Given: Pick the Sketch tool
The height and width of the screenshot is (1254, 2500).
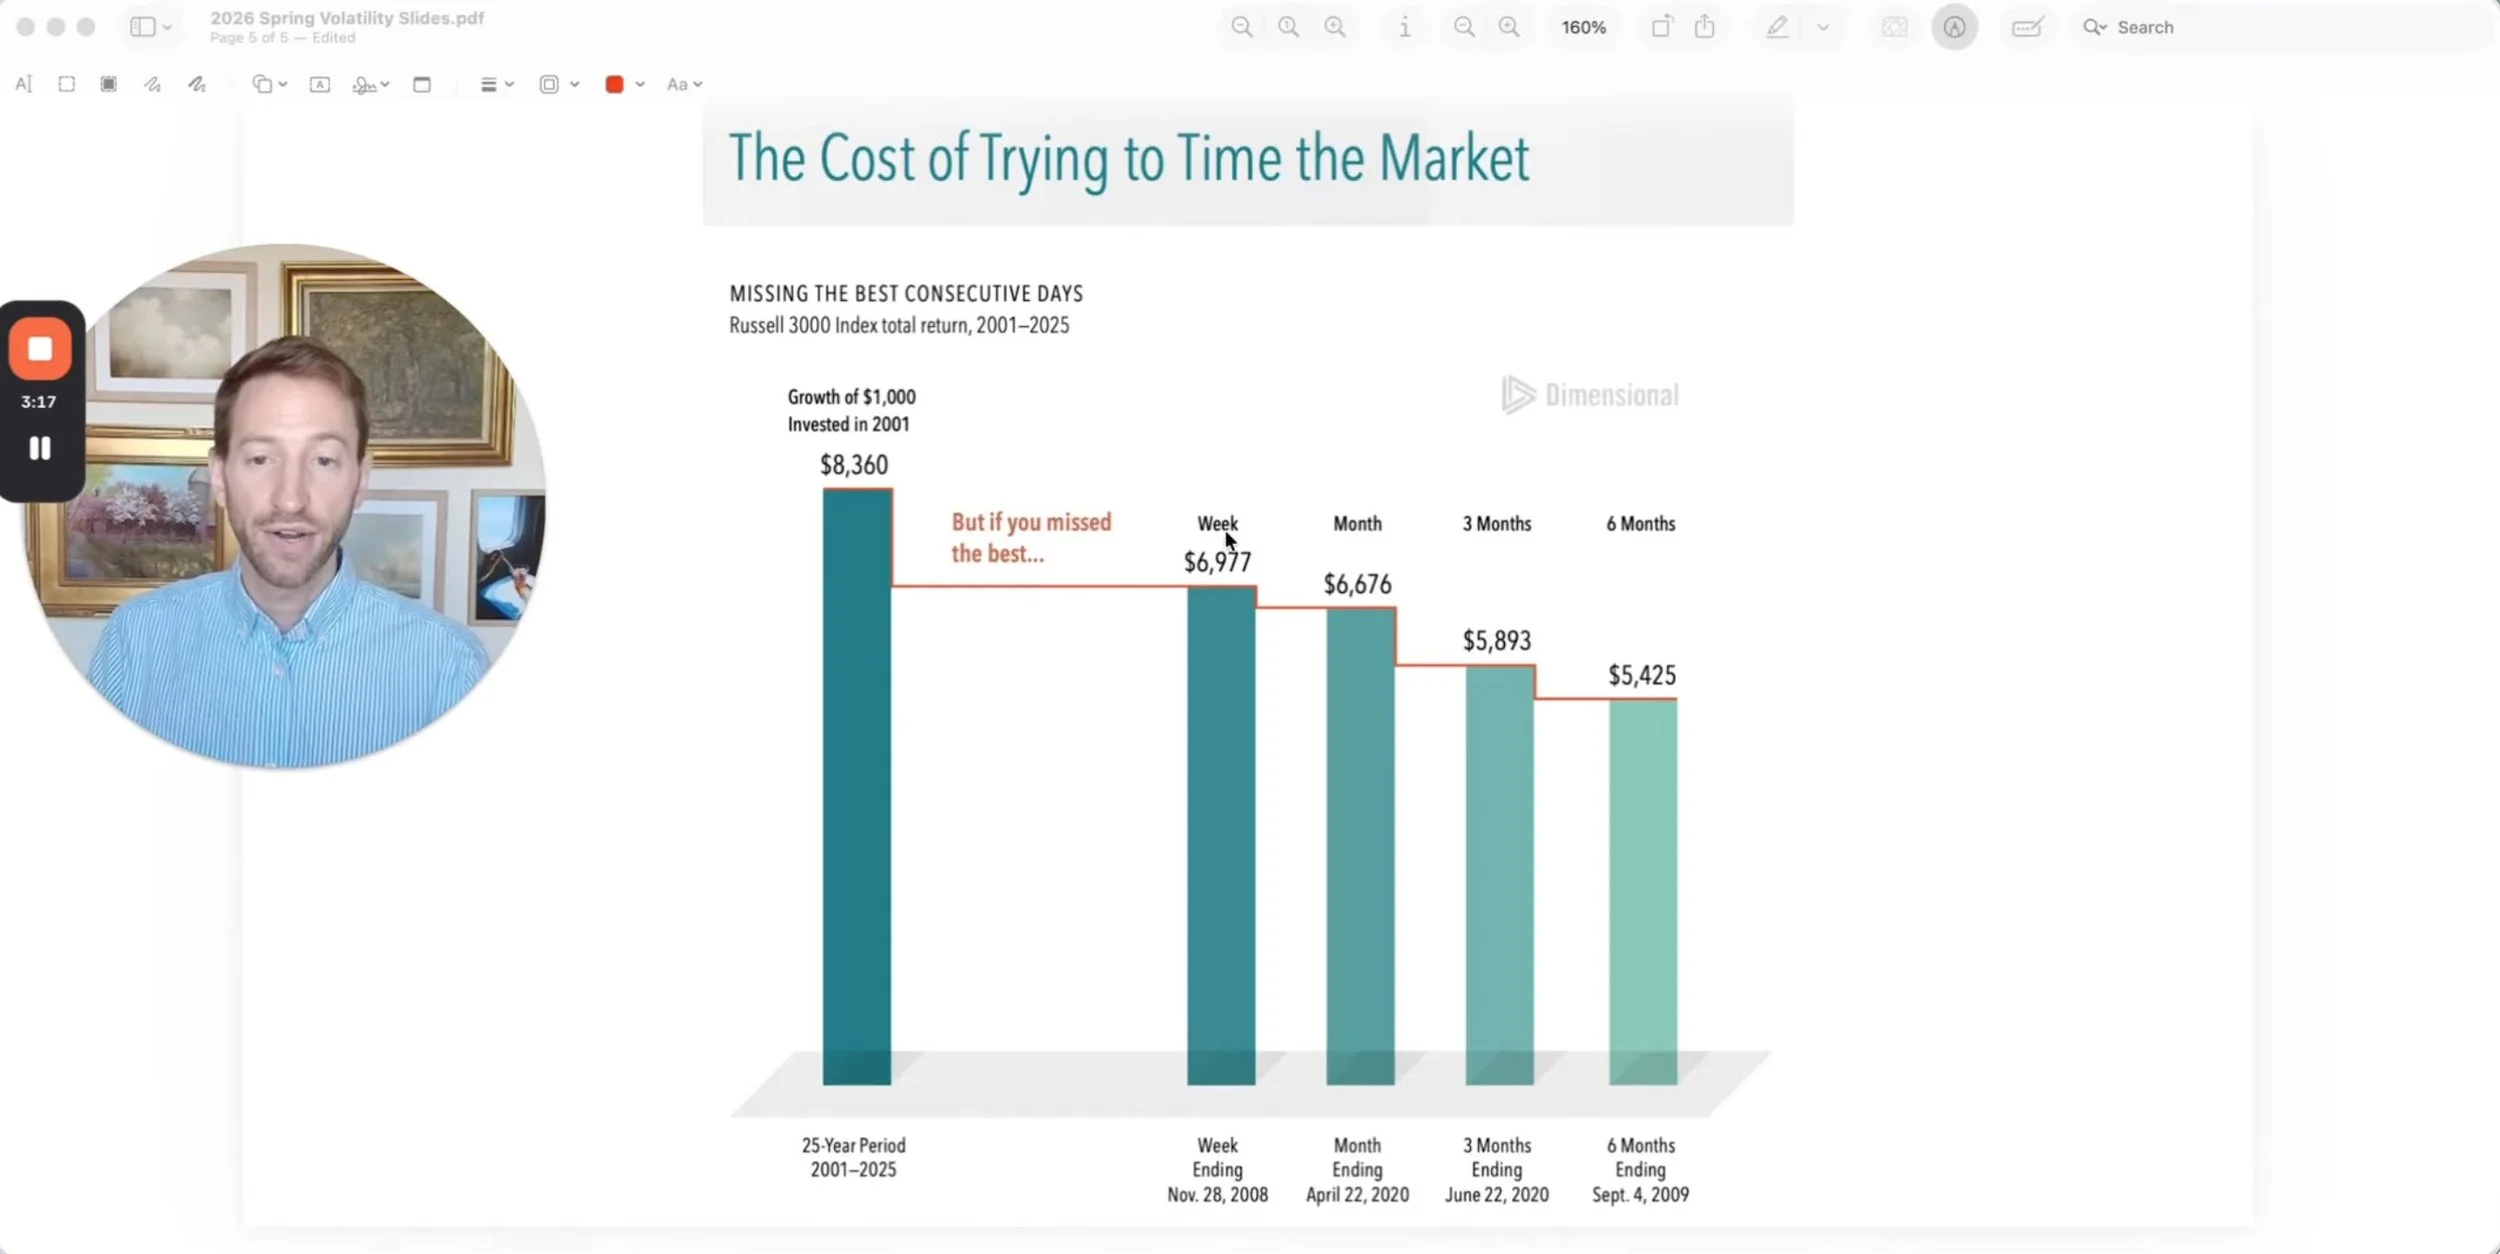Looking at the screenshot, I should 152,84.
